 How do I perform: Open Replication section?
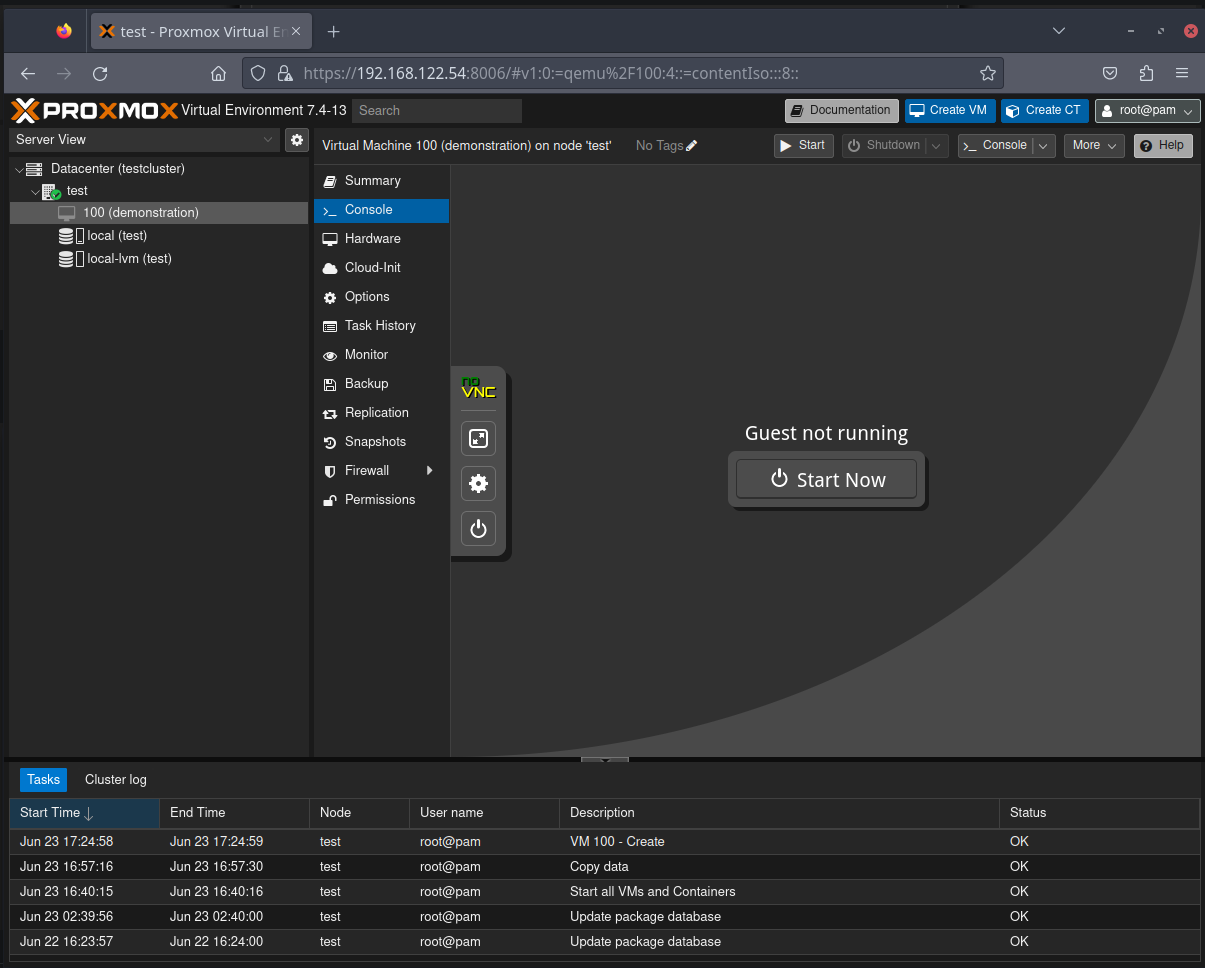pyautogui.click(x=381, y=413)
